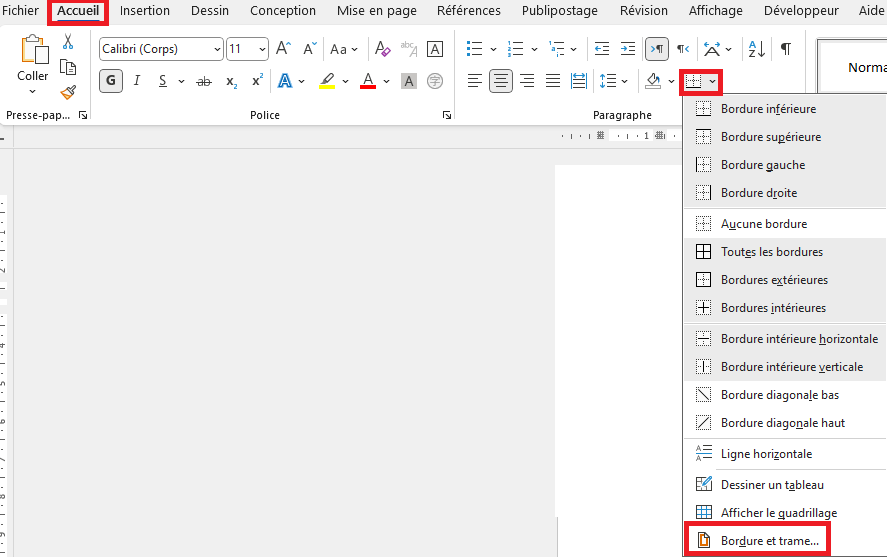Copy selection with the copy icon
The height and width of the screenshot is (557, 887).
tap(68, 67)
